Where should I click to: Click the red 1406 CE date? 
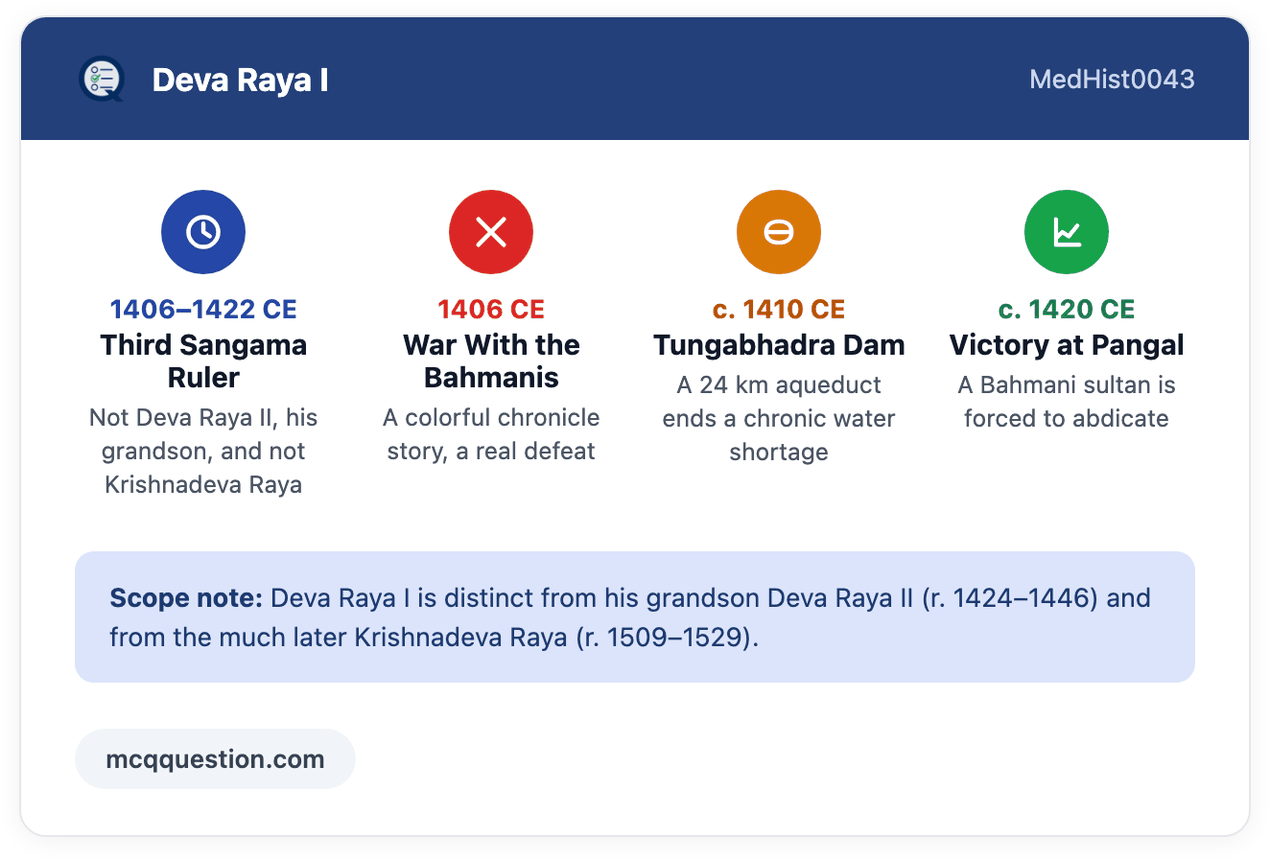[x=491, y=309]
